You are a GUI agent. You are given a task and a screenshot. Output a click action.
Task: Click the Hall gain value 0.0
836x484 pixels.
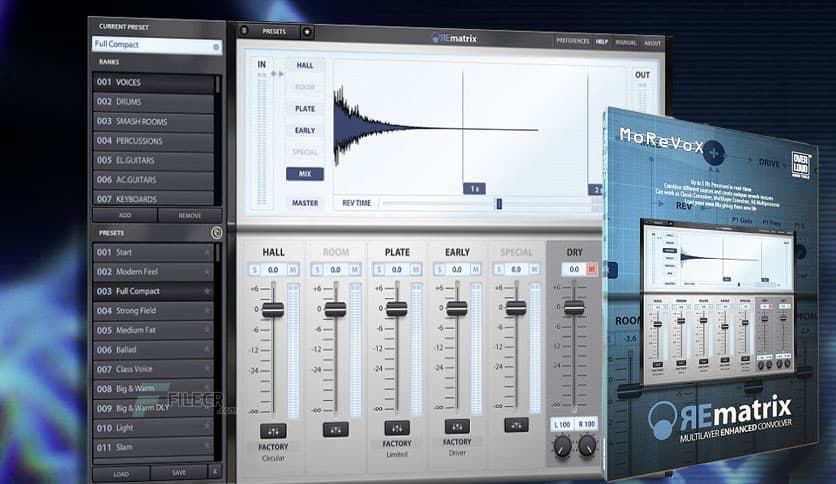(x=273, y=270)
